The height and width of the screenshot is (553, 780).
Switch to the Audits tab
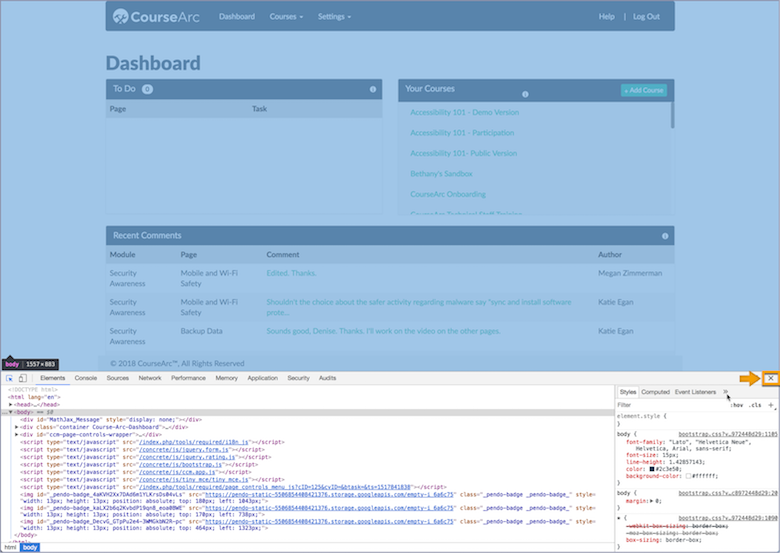[x=327, y=378]
